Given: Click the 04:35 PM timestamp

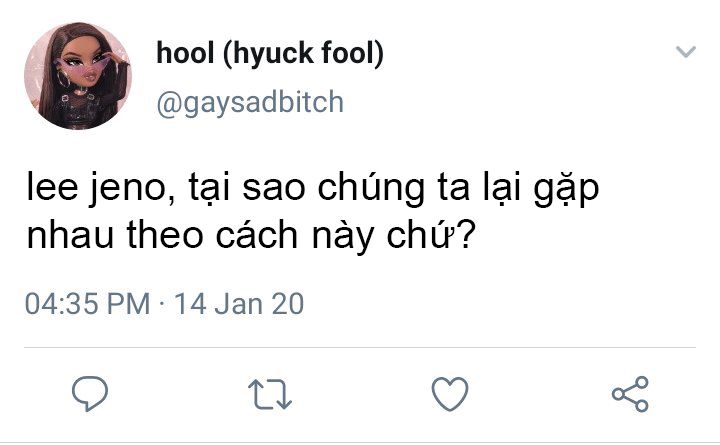Looking at the screenshot, I should click(88, 304).
